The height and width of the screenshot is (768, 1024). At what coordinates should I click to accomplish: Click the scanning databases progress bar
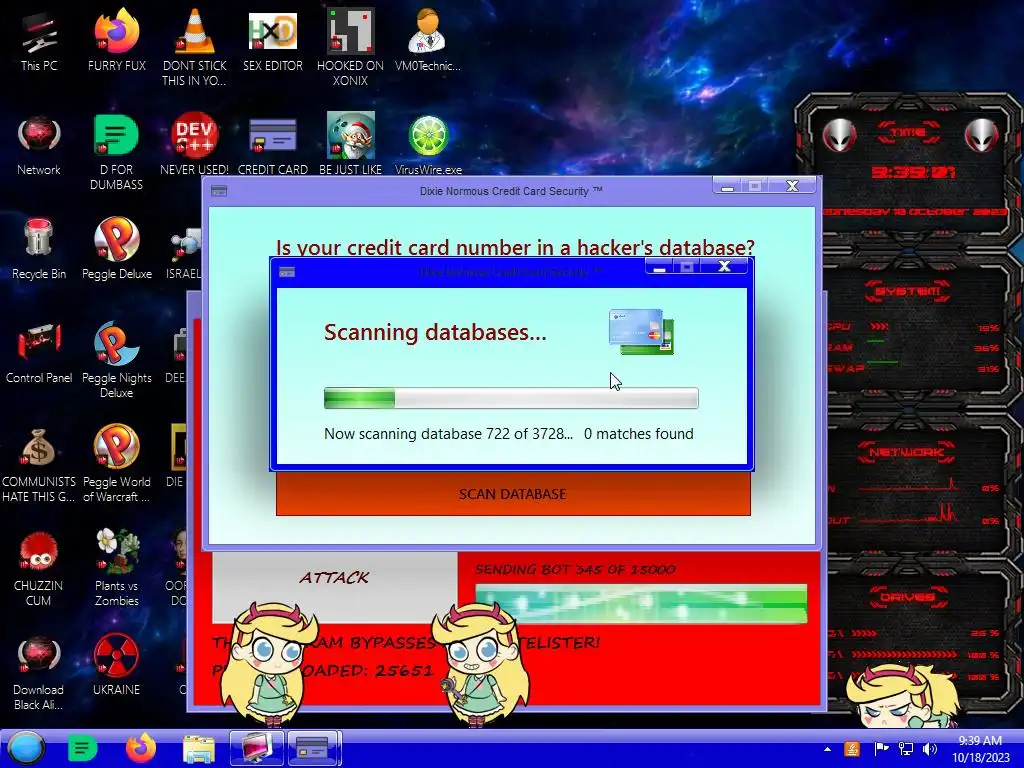pyautogui.click(x=511, y=398)
